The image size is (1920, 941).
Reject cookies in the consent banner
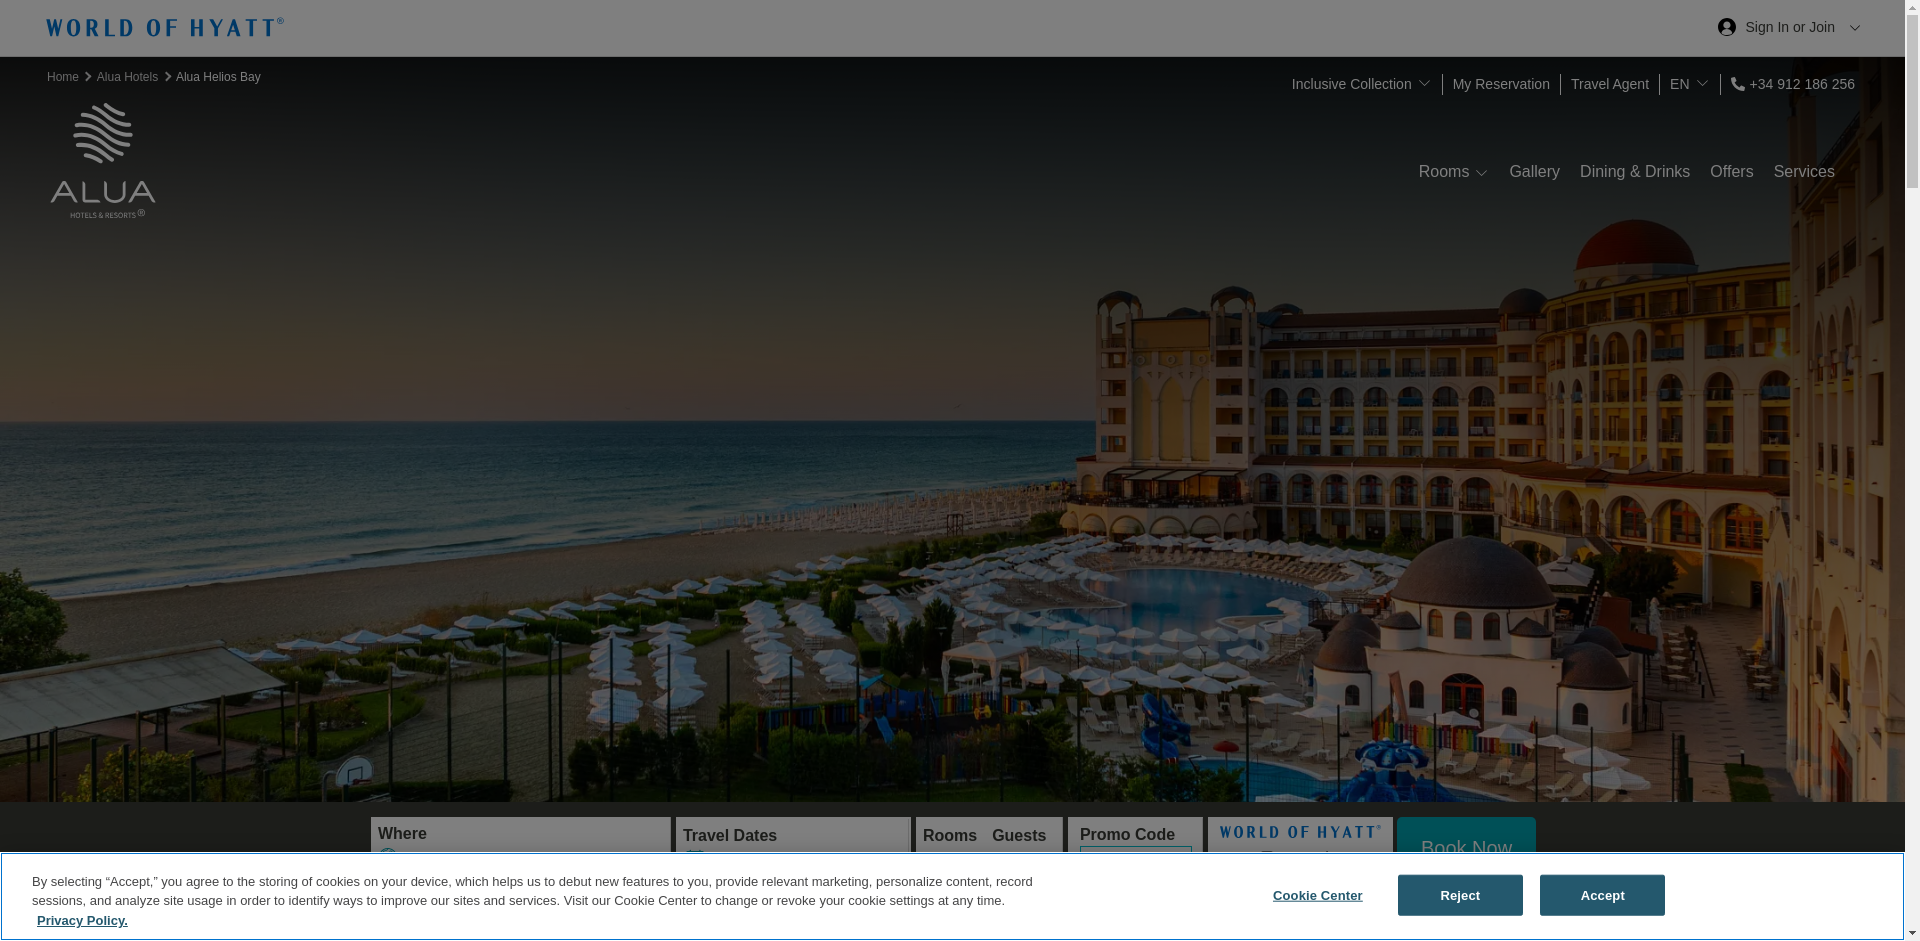click(1459, 896)
